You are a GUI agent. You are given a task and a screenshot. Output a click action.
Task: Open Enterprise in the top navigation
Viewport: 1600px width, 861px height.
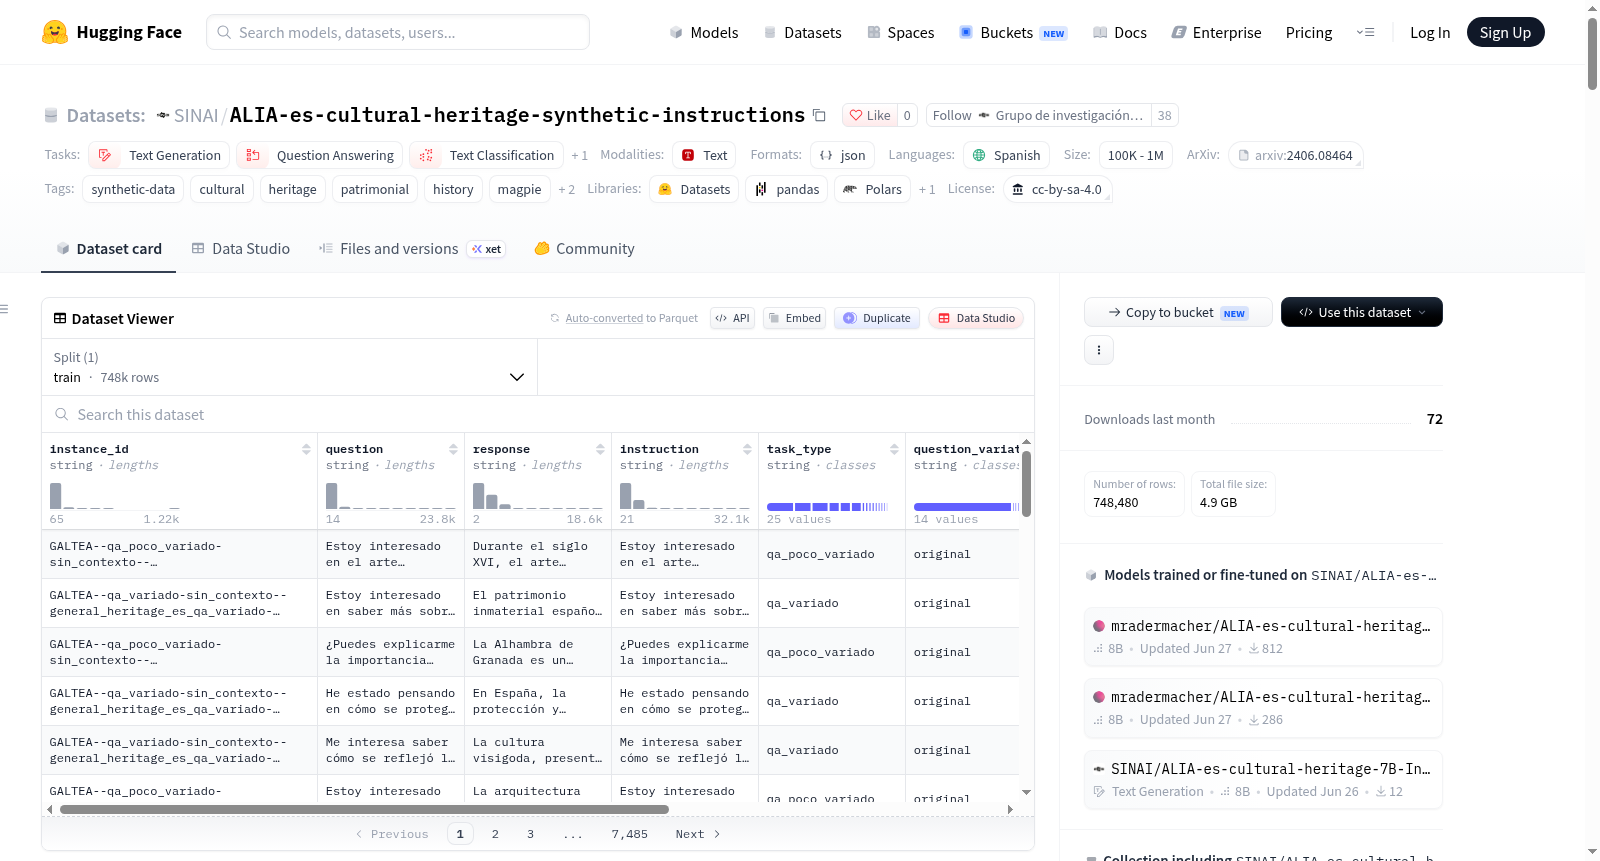point(1216,32)
